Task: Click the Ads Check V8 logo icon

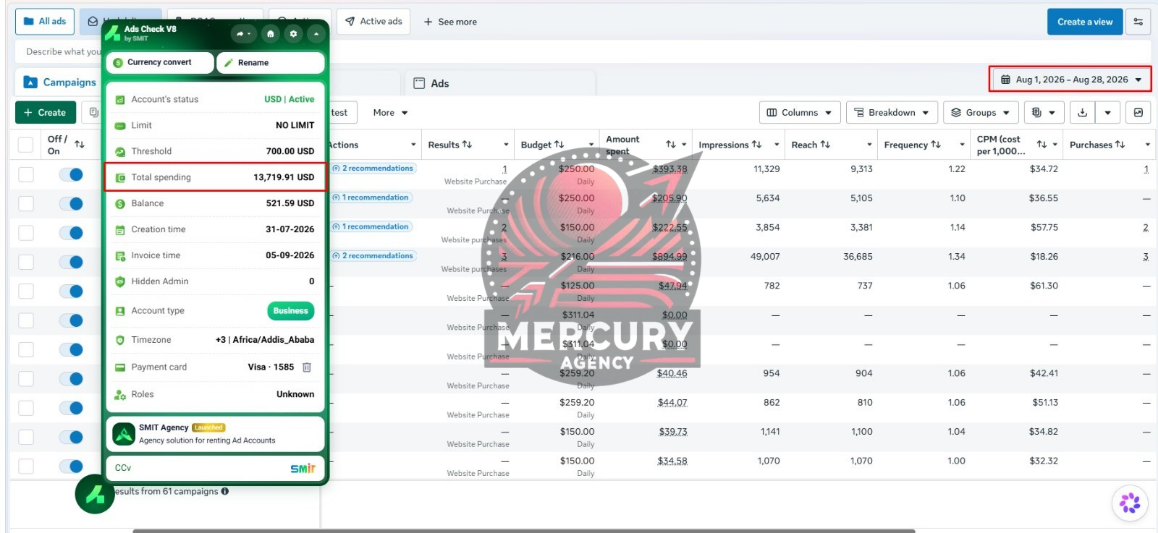Action: 114,33
